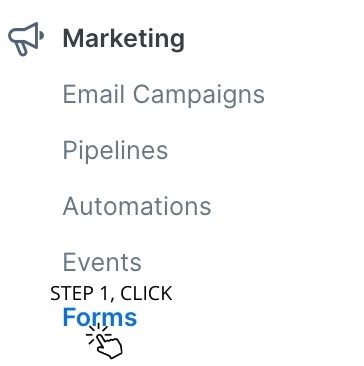The image size is (364, 366).
Task: Collapse the Marketing navigation group
Action: coord(123,39)
